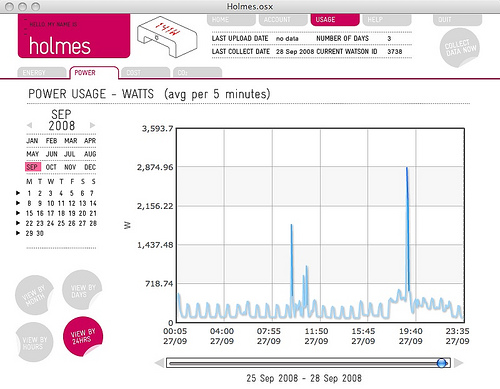Click the right arrow beside date slider
This screenshot has height=389, width=500.
click(459, 363)
